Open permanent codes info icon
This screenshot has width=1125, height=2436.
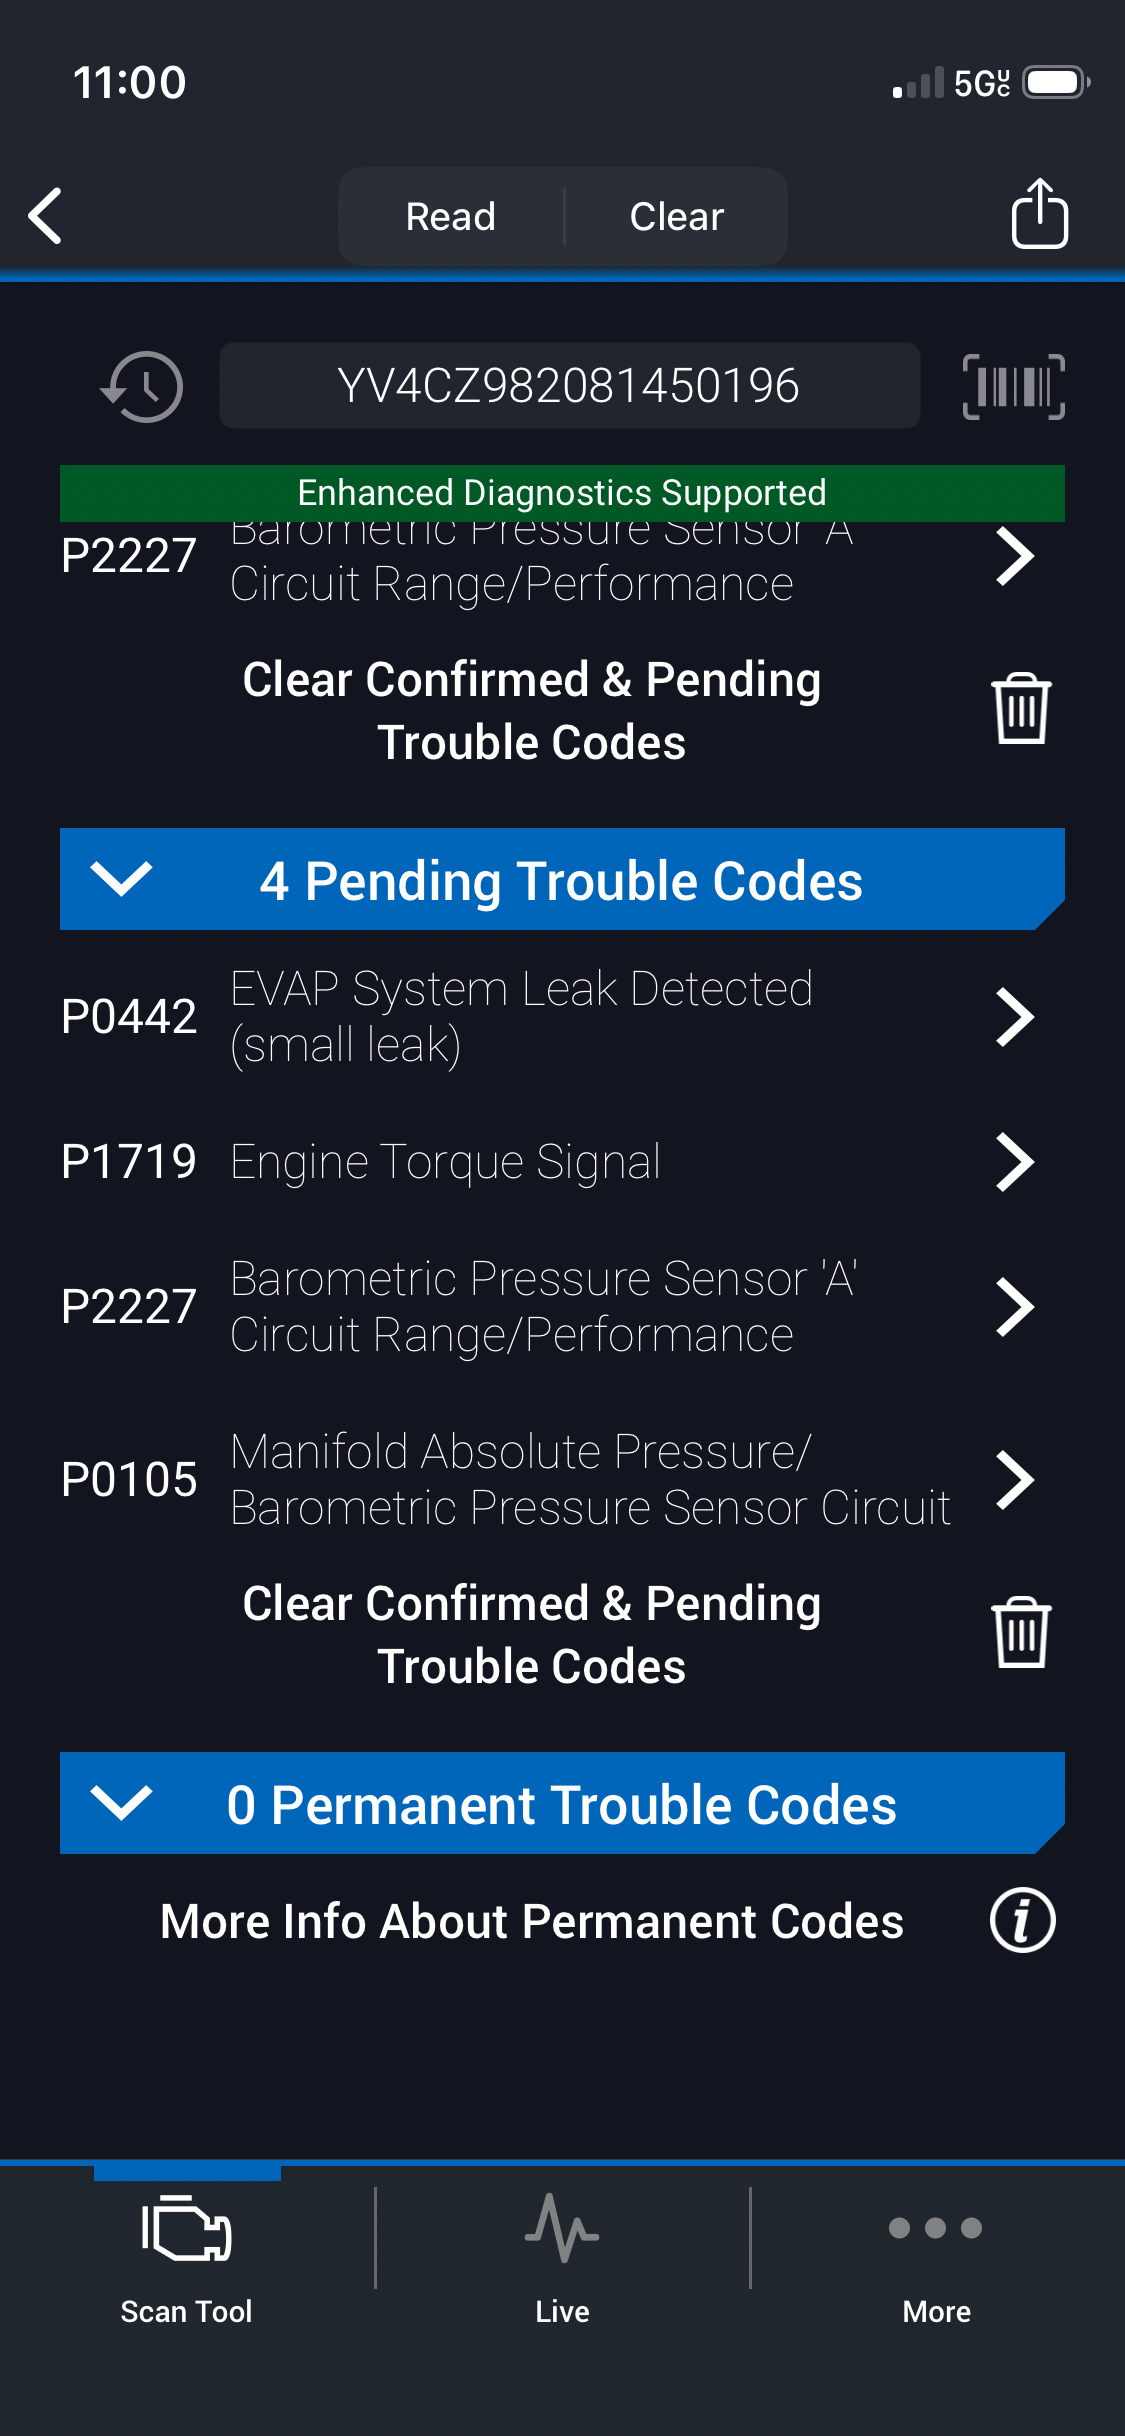click(1022, 1921)
